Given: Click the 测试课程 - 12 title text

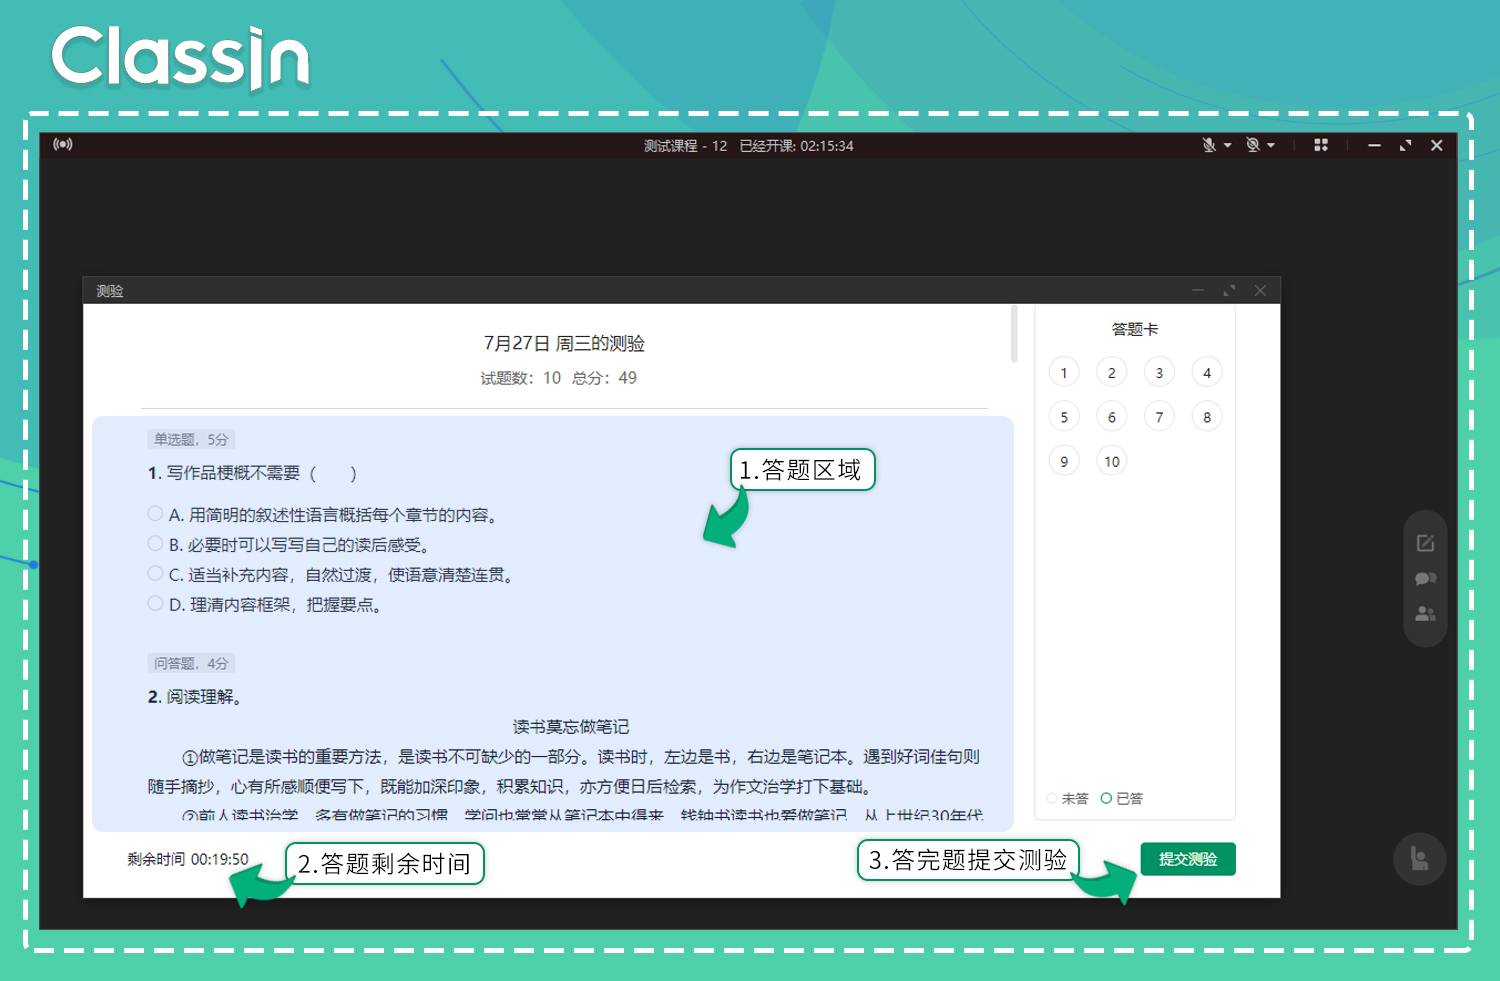Looking at the screenshot, I should pos(685,146).
